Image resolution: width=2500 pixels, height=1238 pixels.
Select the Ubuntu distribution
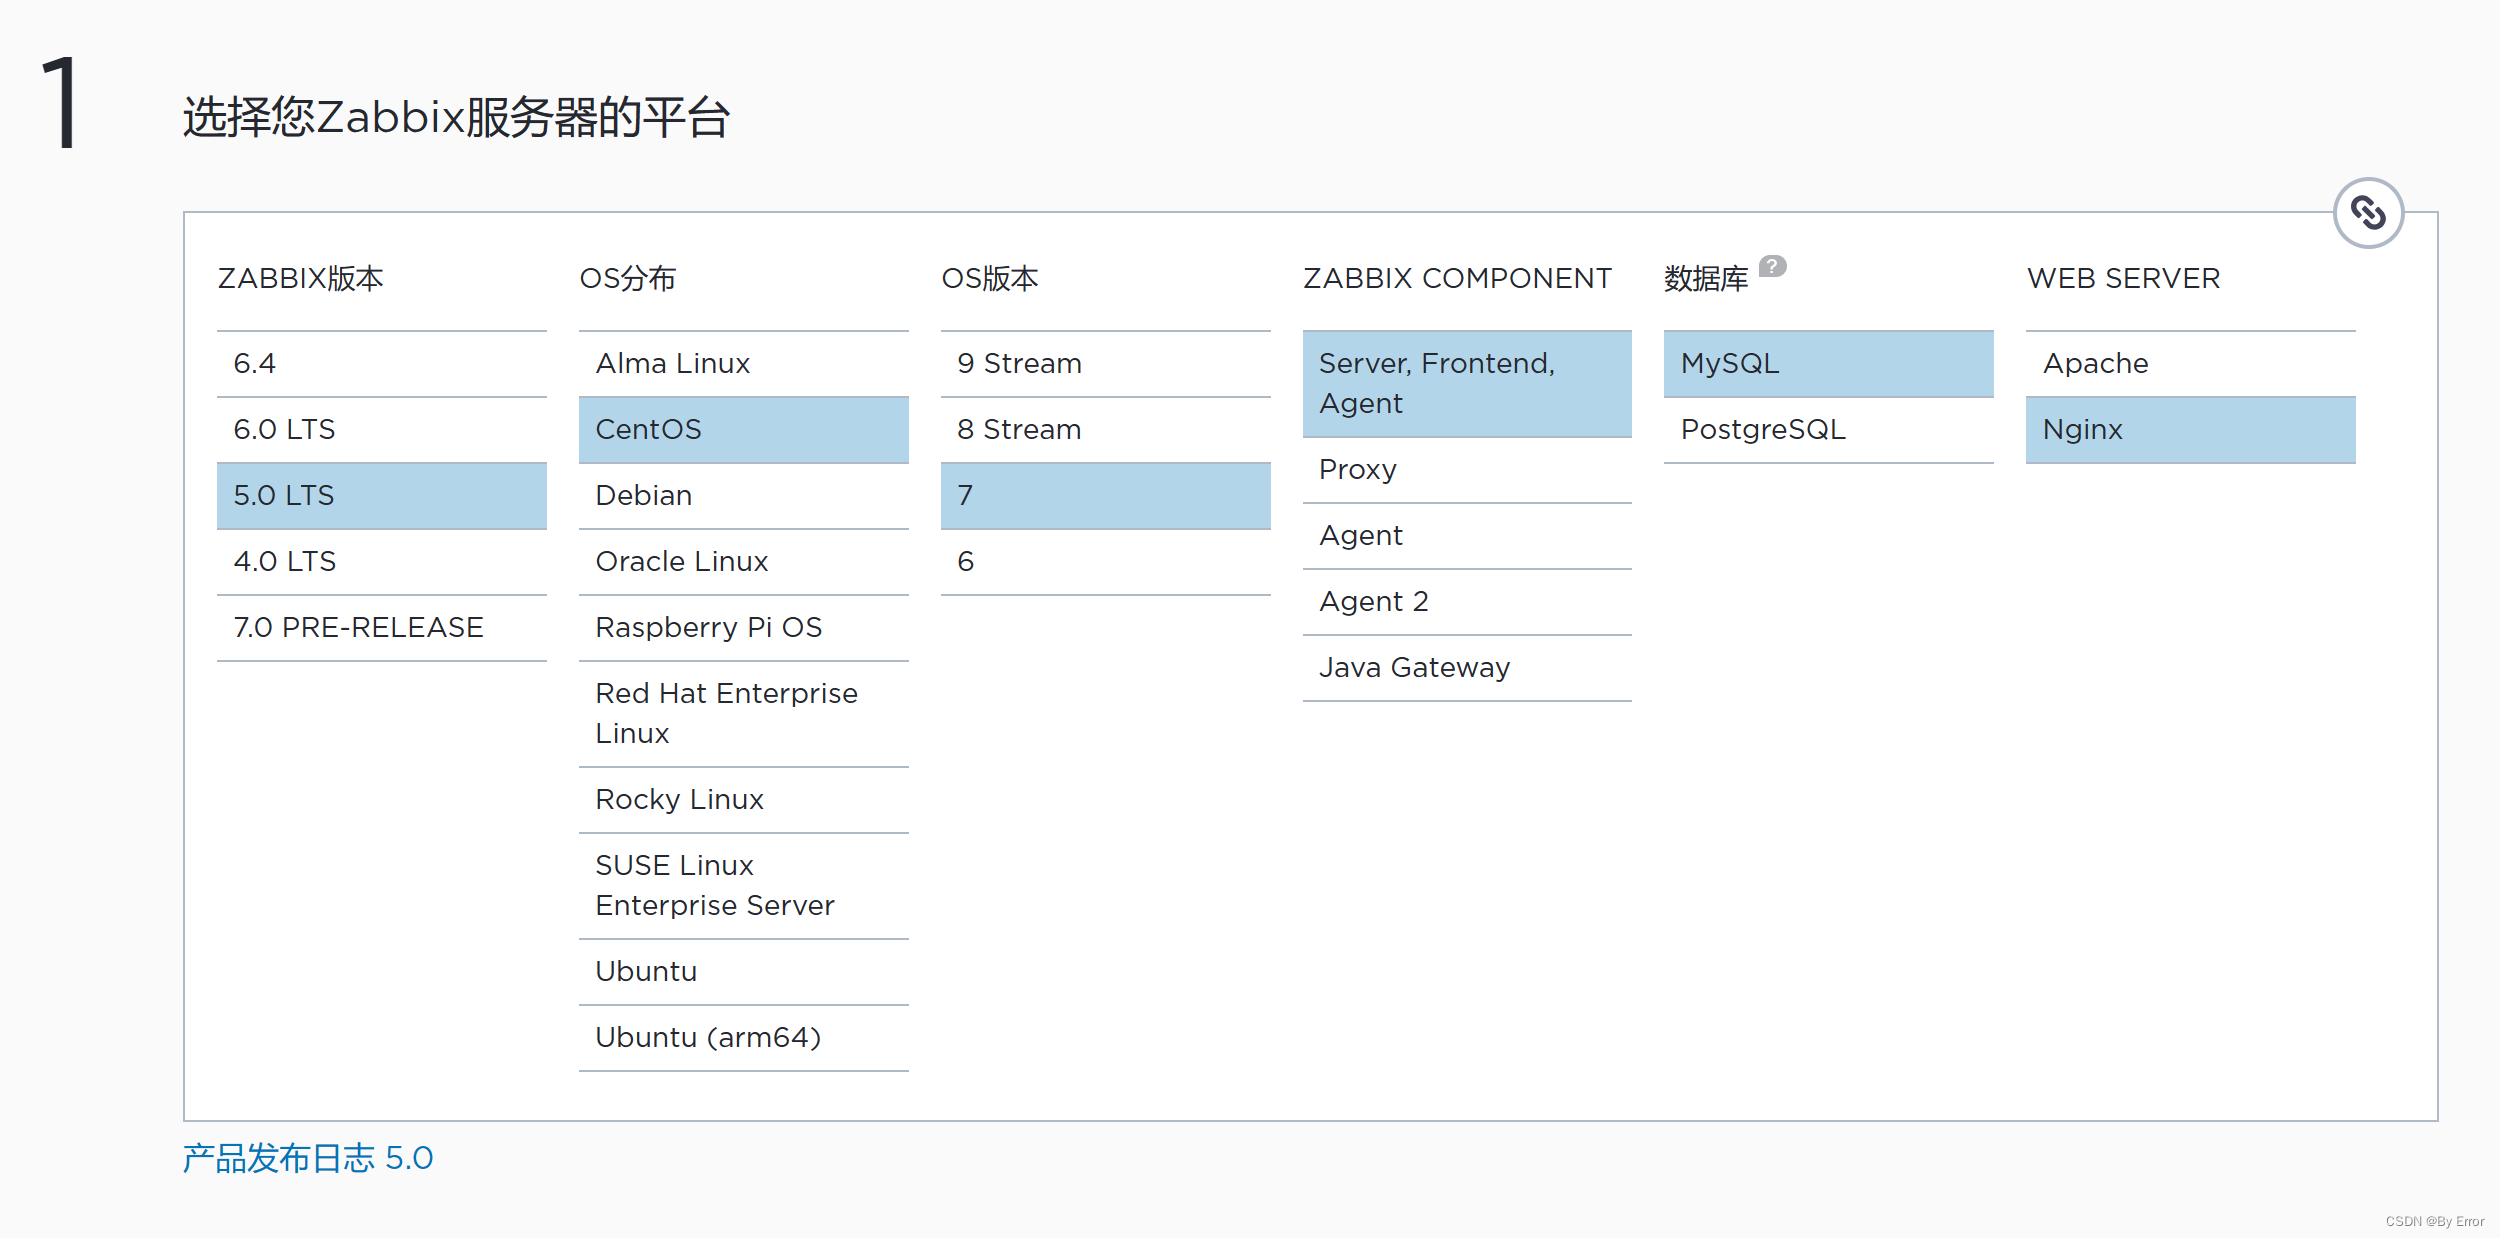[x=744, y=972]
